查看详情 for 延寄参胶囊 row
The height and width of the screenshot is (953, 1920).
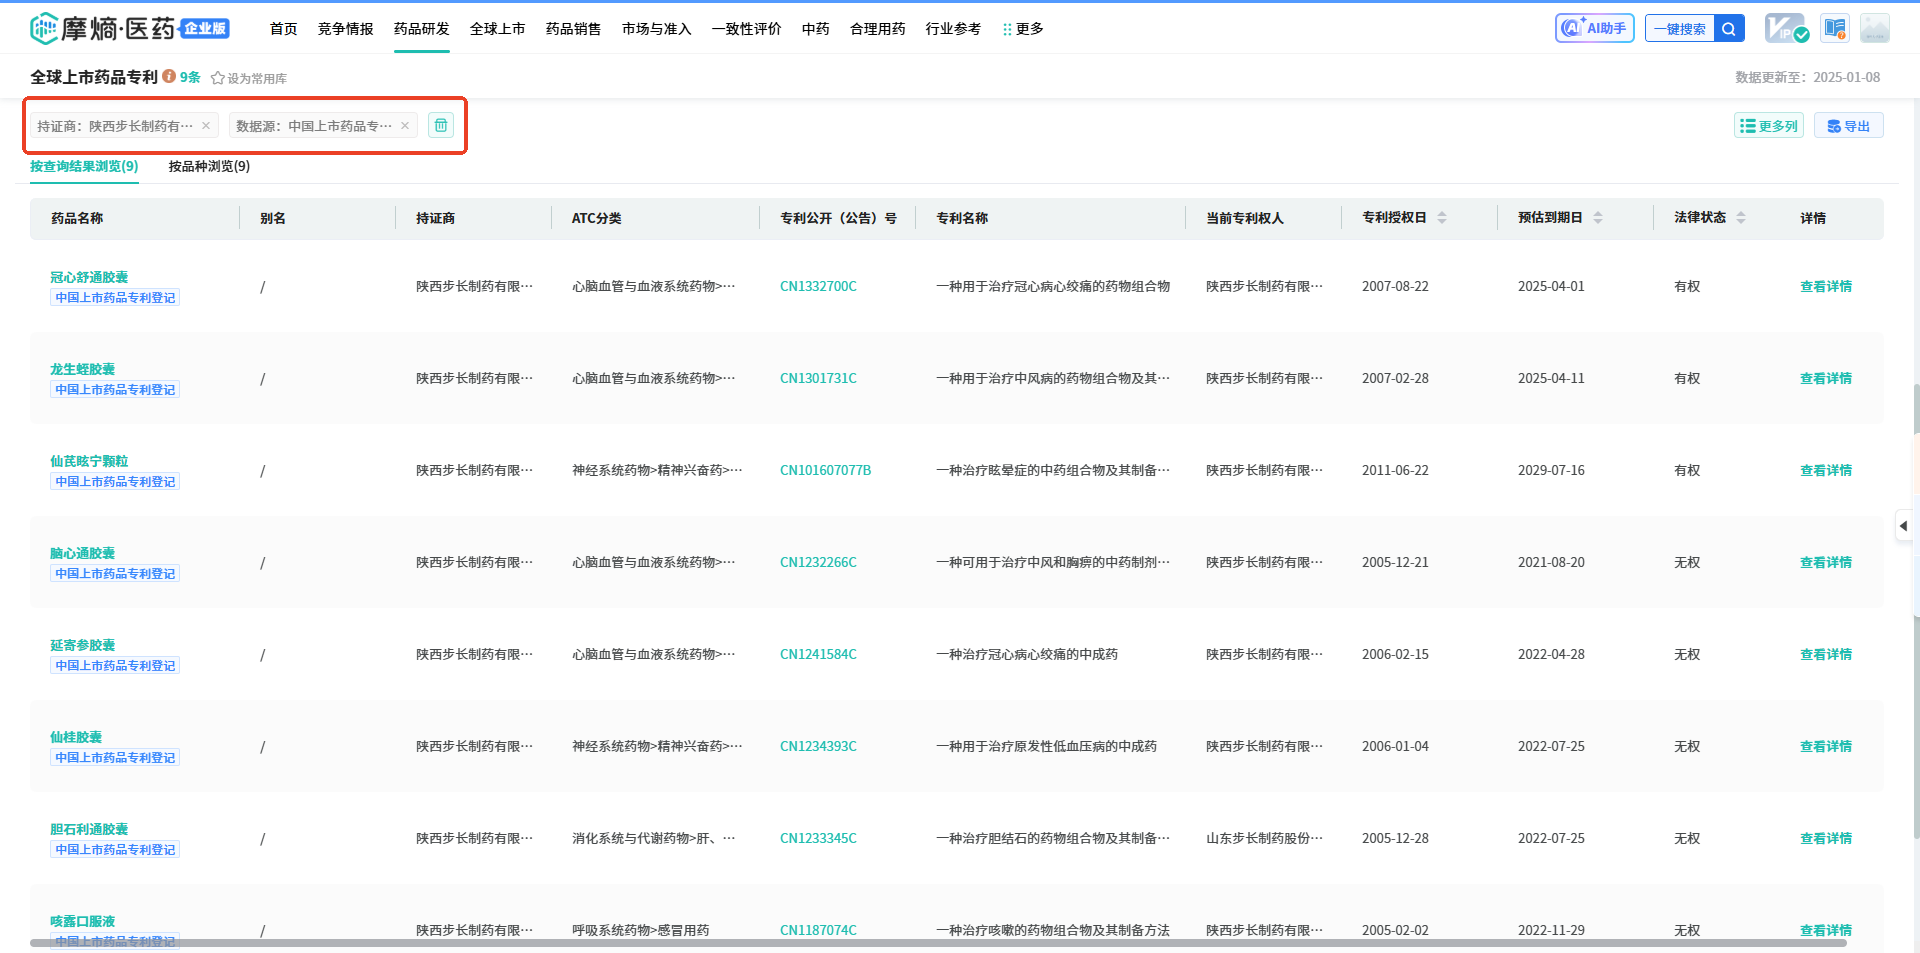click(x=1826, y=654)
